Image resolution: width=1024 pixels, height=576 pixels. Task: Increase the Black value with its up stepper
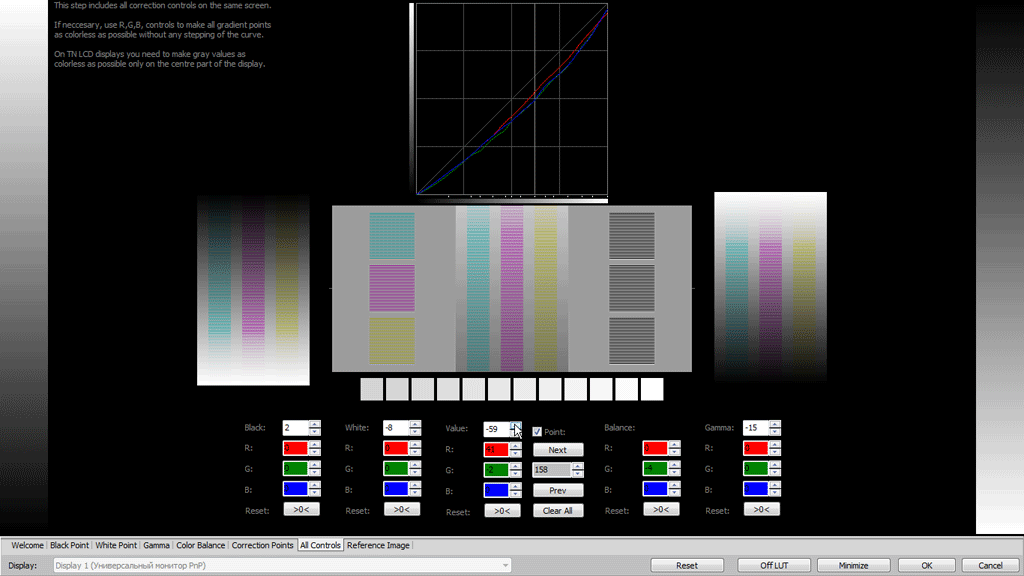point(313,423)
